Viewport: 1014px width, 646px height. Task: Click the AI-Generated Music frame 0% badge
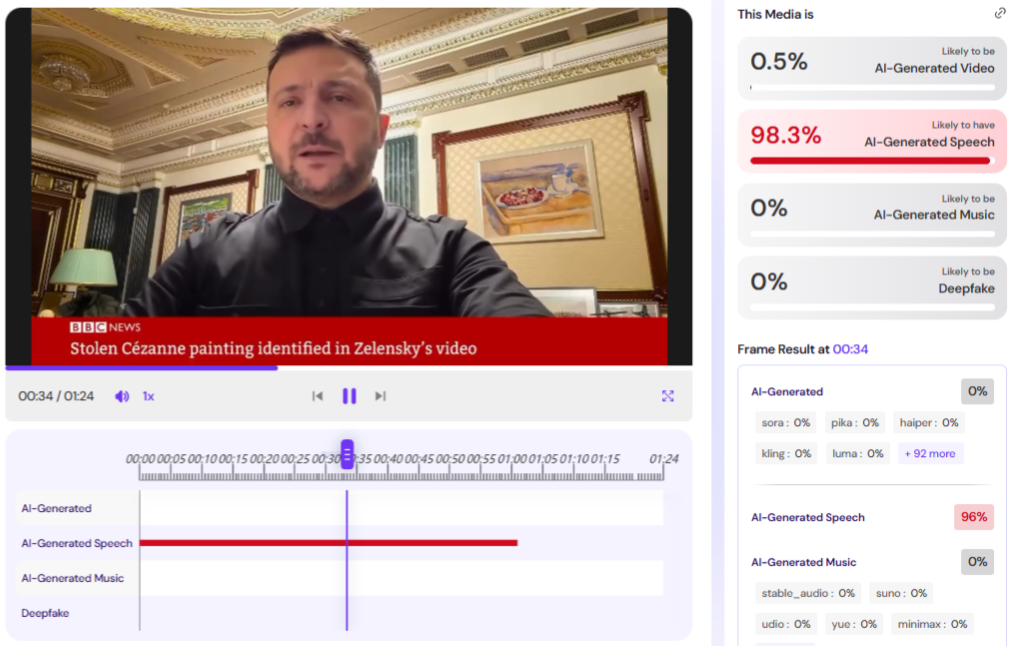click(x=977, y=562)
